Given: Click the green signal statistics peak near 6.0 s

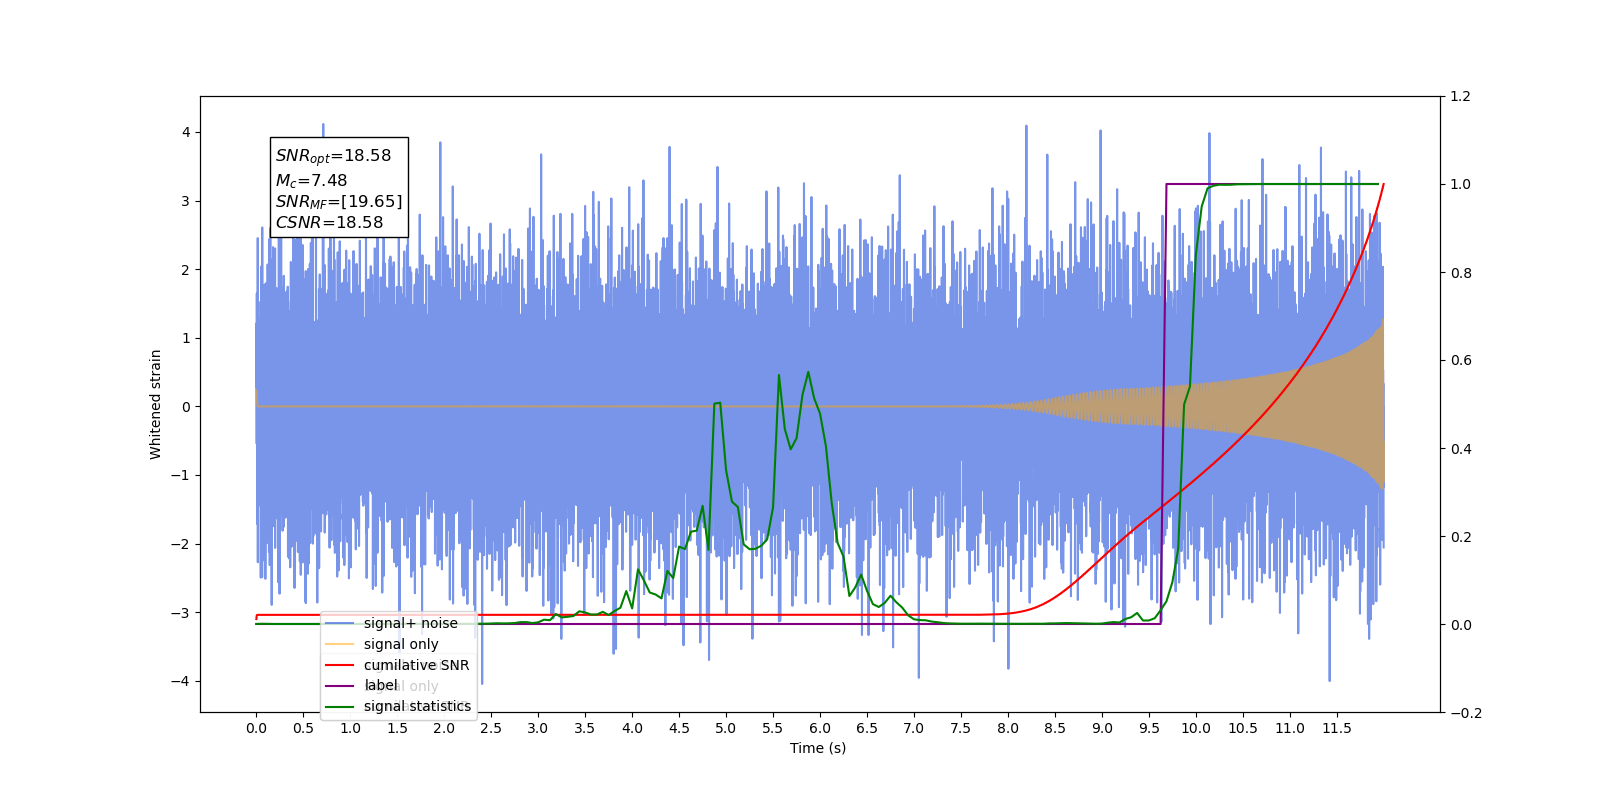Looking at the screenshot, I should pos(808,372).
